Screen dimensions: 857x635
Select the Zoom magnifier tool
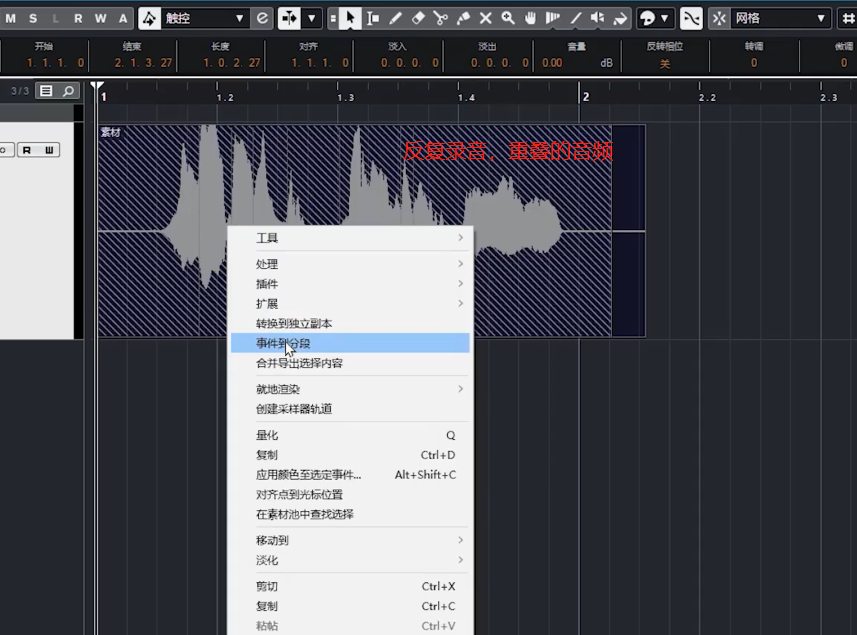point(508,19)
